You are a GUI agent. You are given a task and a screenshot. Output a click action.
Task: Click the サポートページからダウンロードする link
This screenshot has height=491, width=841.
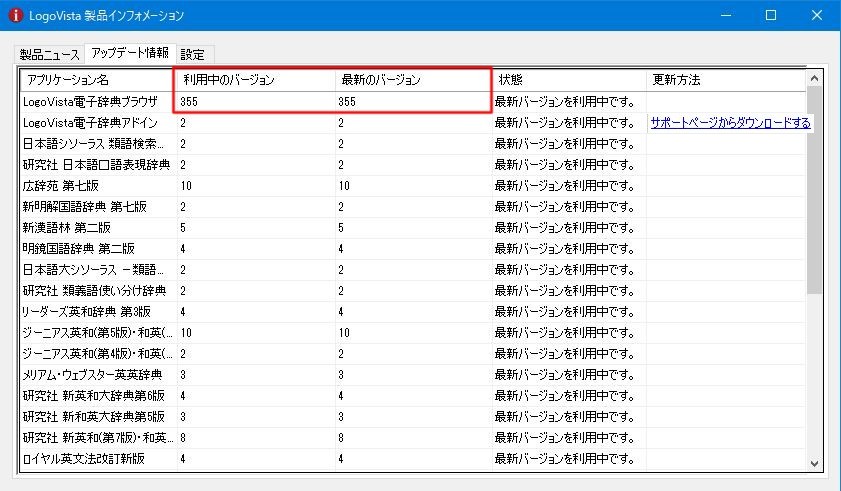coord(730,123)
